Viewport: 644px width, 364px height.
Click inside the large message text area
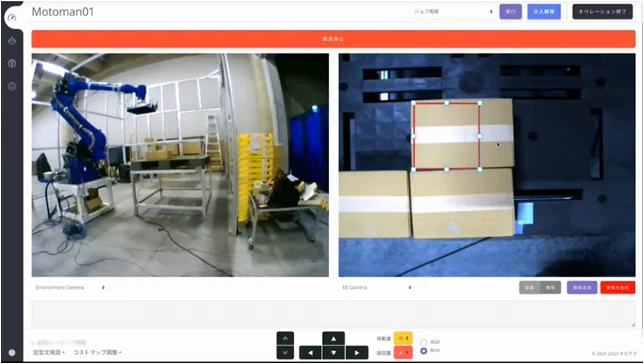[334, 313]
